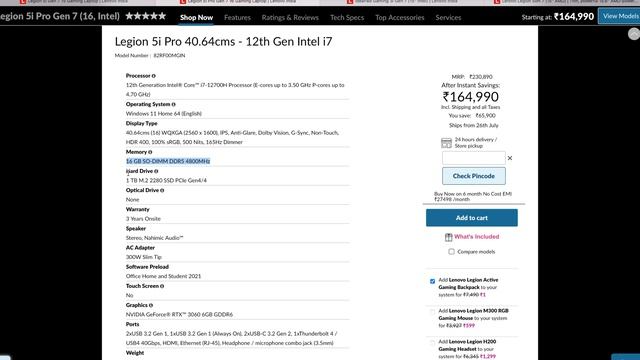
Task: Tick the Compare models checkbox
Action: tap(451, 252)
